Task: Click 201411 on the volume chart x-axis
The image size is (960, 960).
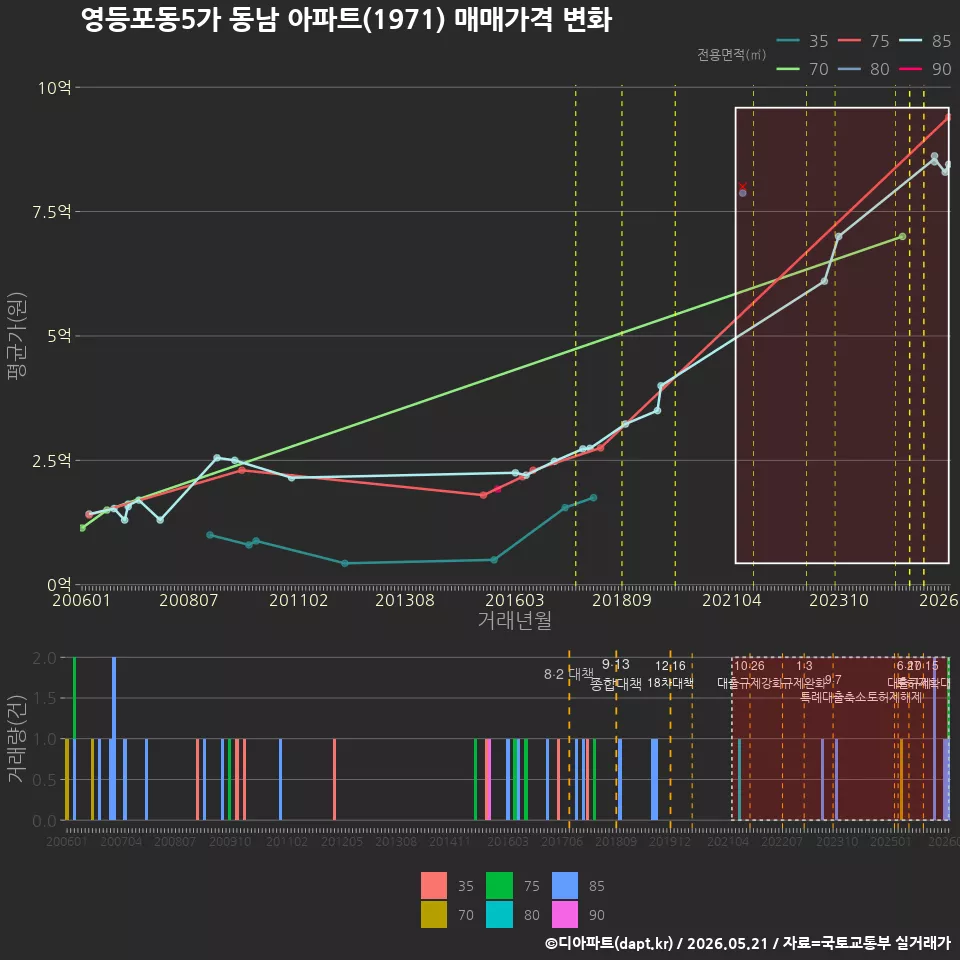Action: pyautogui.click(x=450, y=842)
